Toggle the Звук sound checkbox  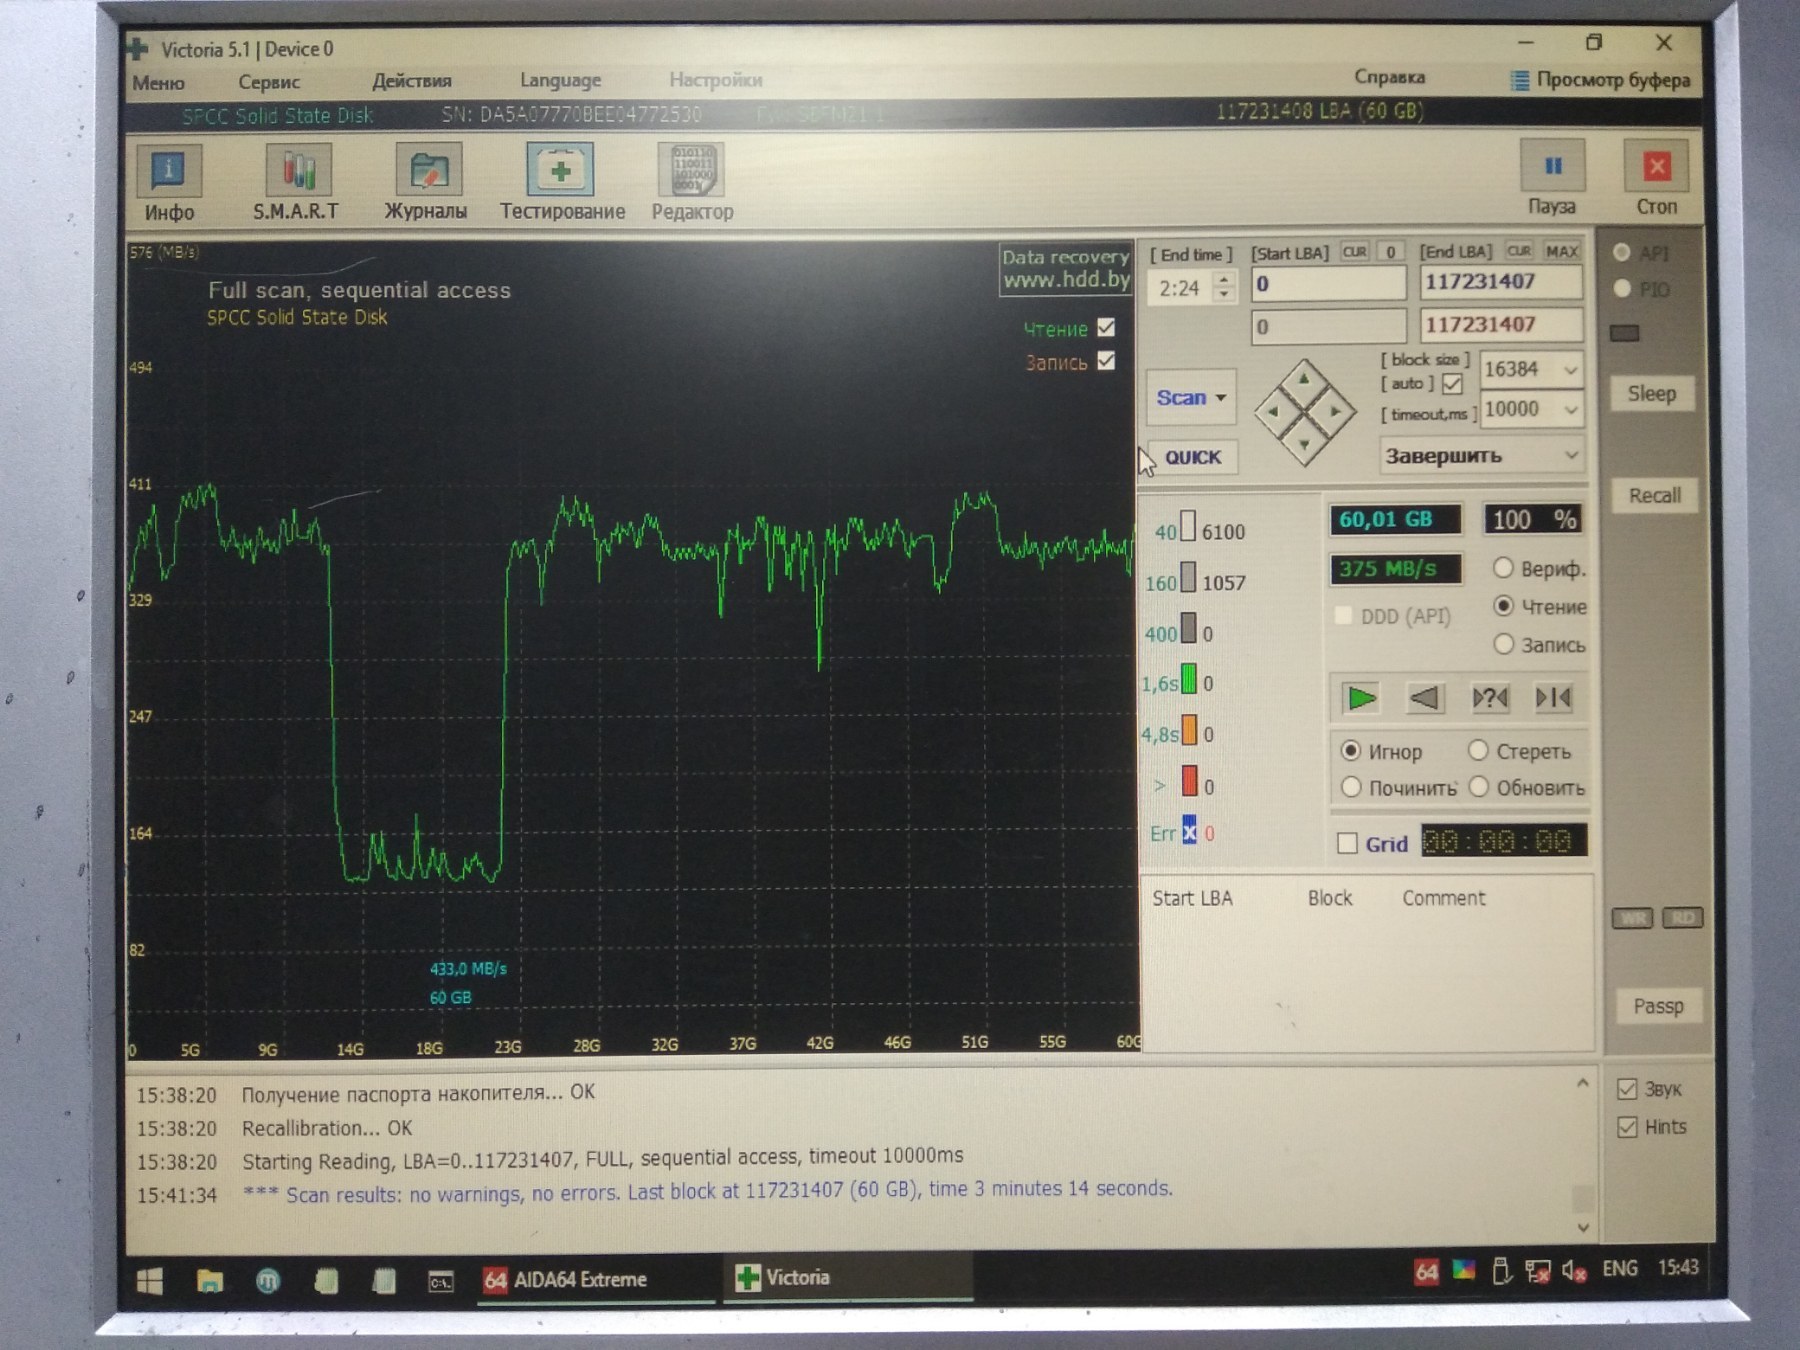point(1627,1089)
